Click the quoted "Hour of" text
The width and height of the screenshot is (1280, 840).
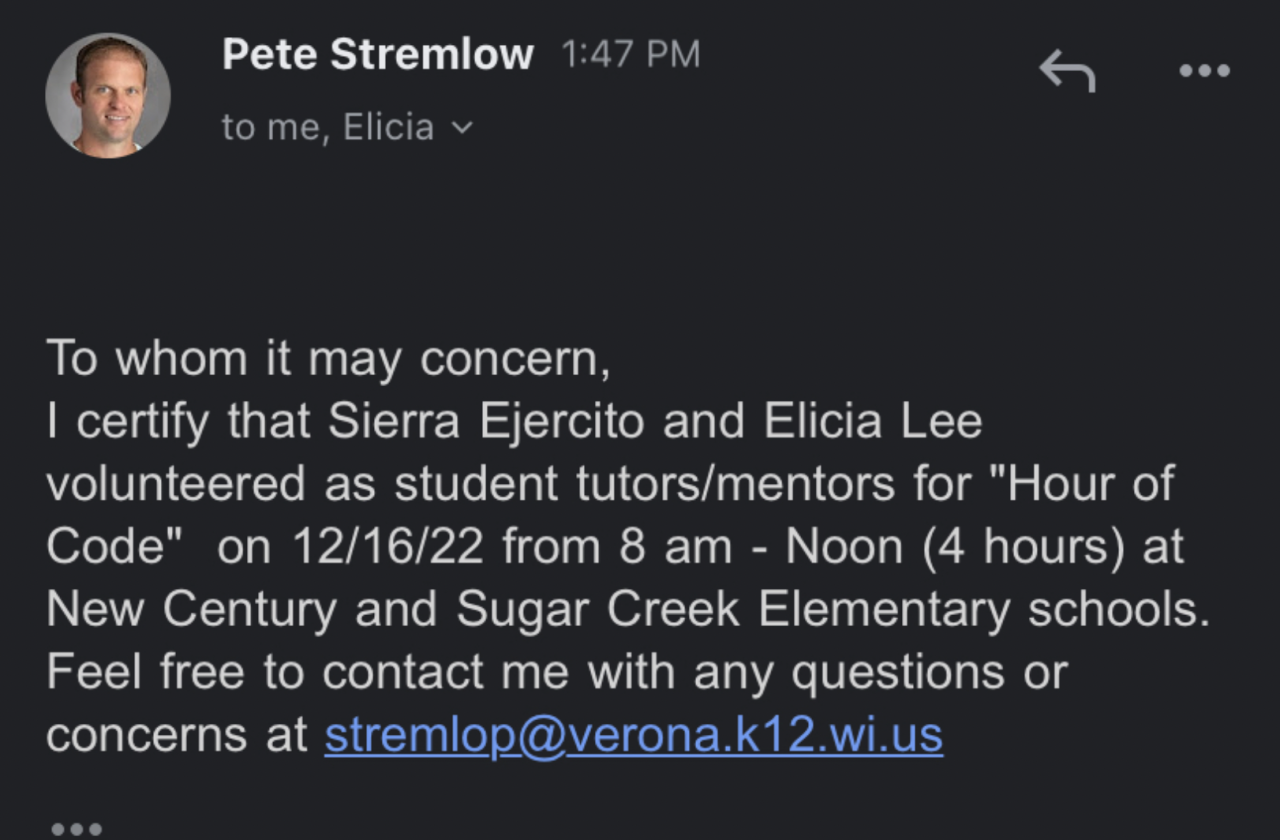point(1089,484)
